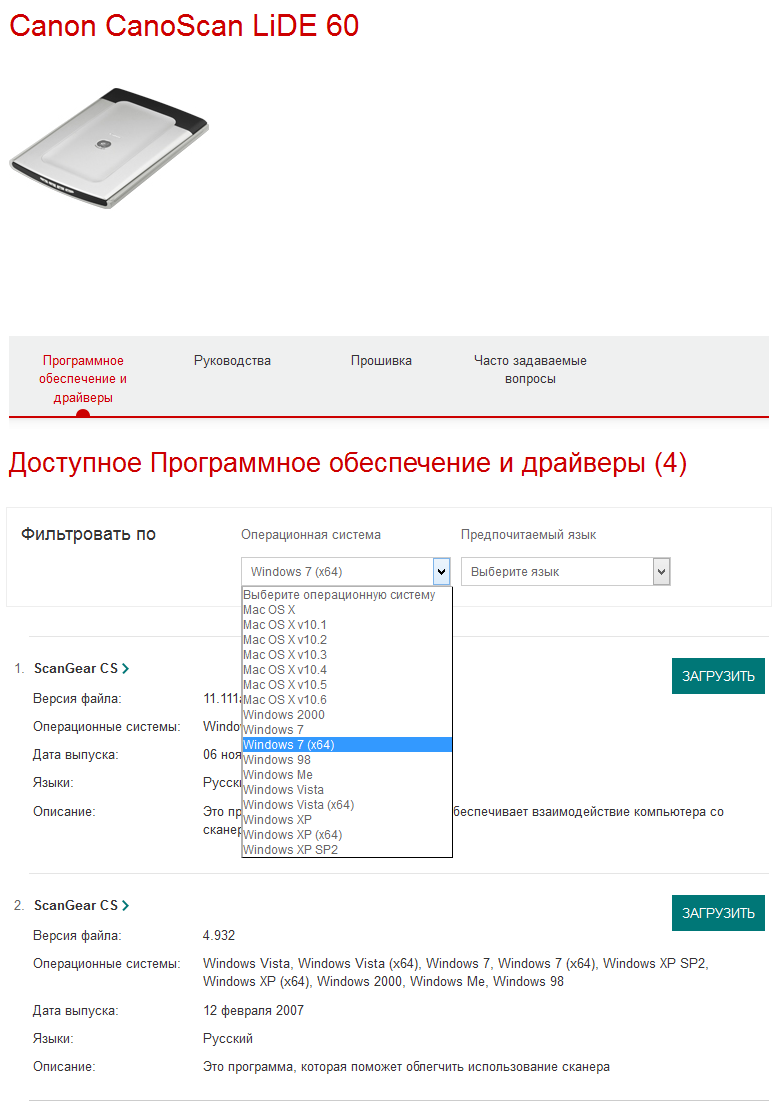Click the 'Операционная система' label
The width and height of the screenshot is (777, 1107).
[x=311, y=535]
